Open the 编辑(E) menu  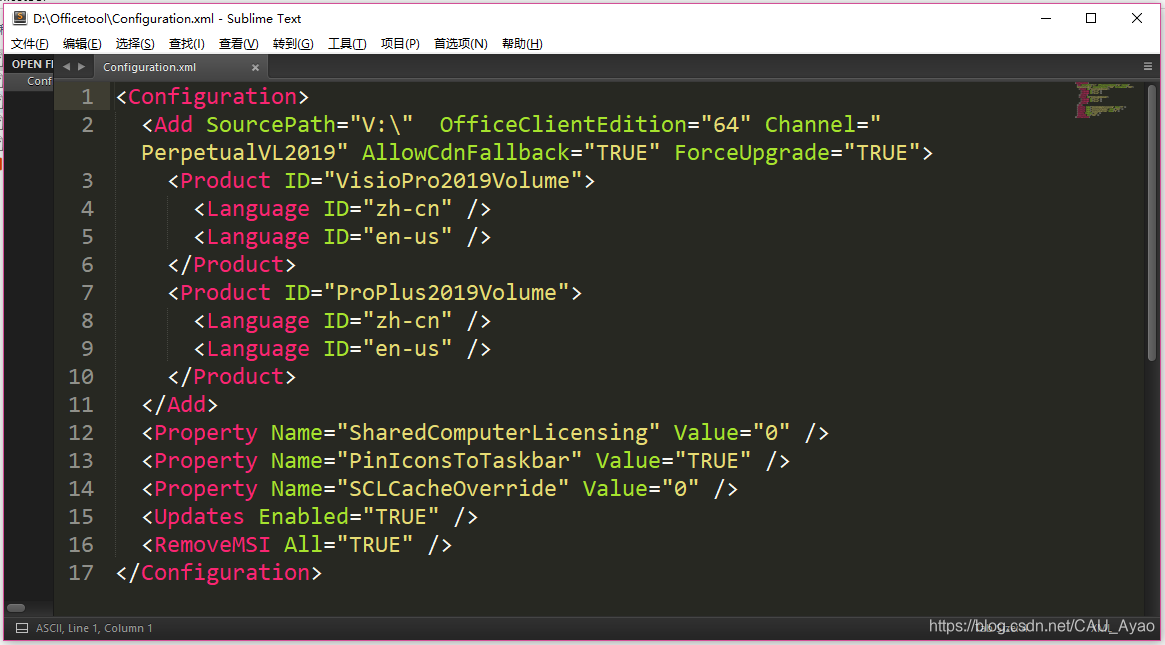[82, 44]
